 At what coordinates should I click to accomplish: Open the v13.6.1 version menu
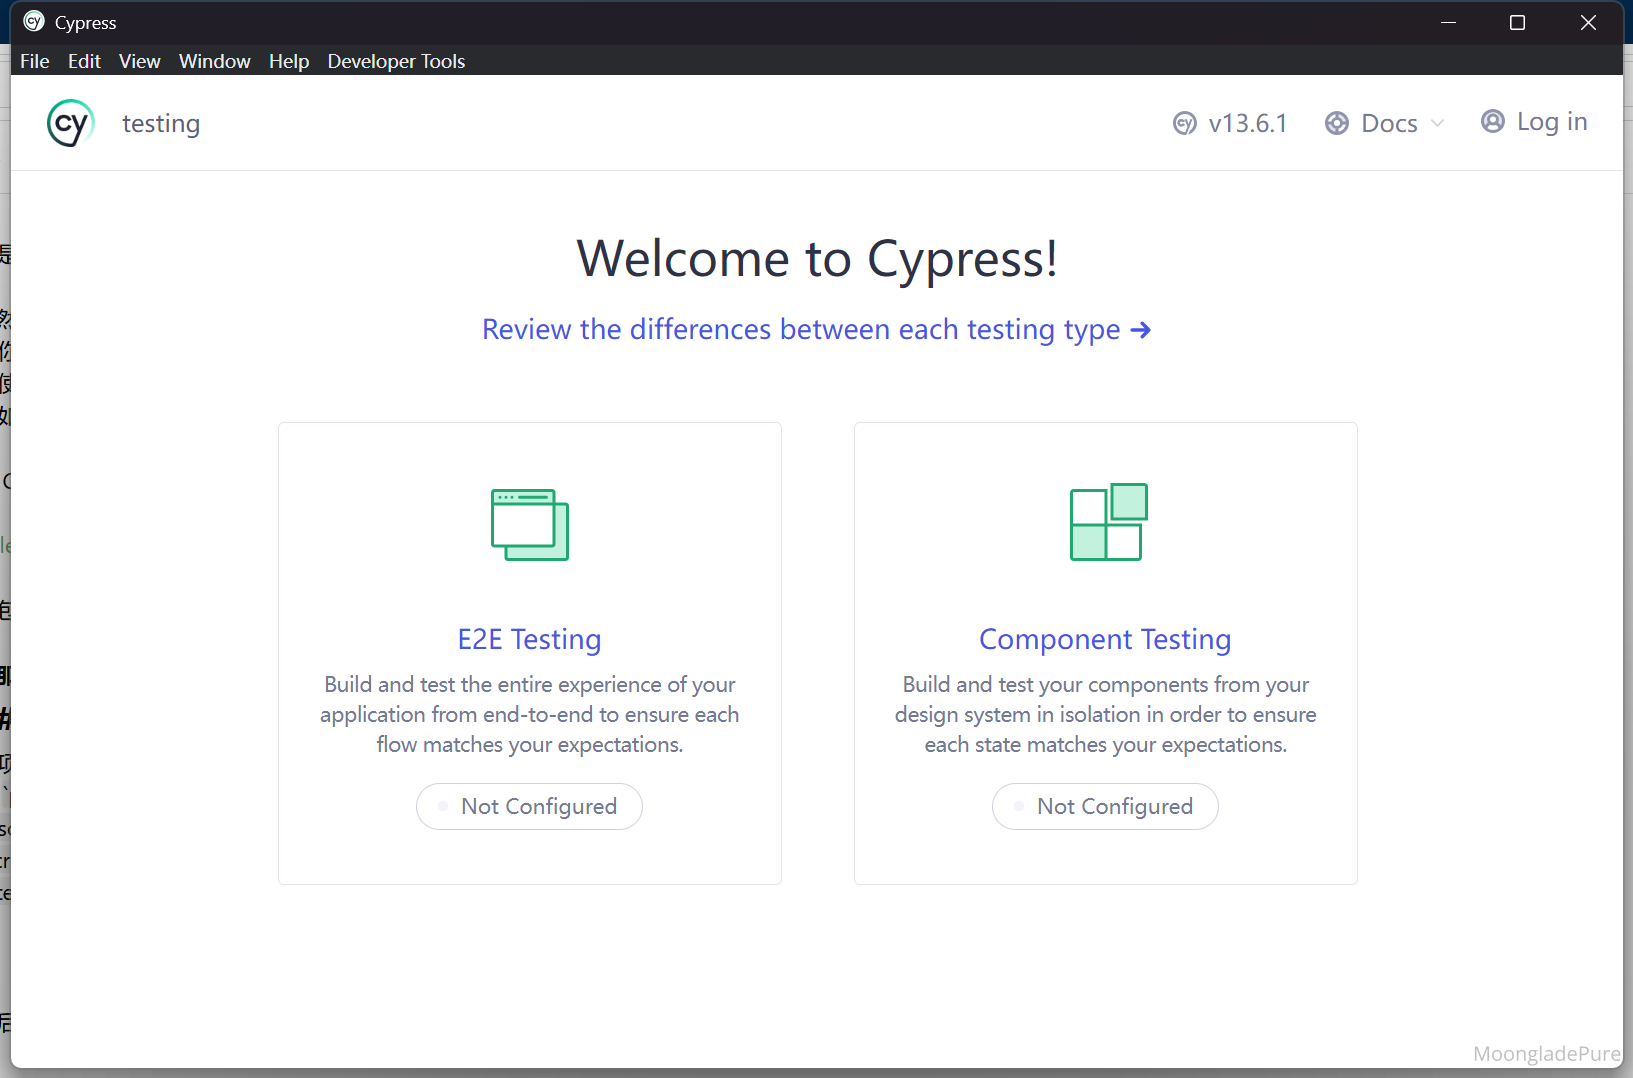coord(1247,123)
